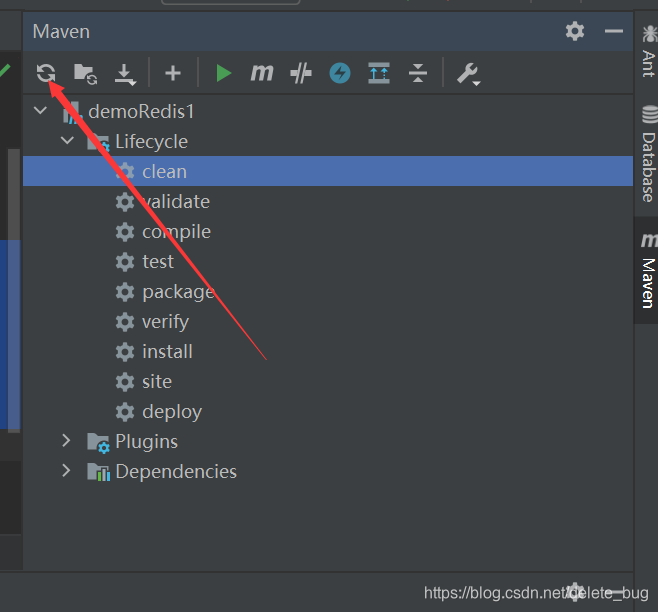Open the Ant tool window tab

click(649, 51)
